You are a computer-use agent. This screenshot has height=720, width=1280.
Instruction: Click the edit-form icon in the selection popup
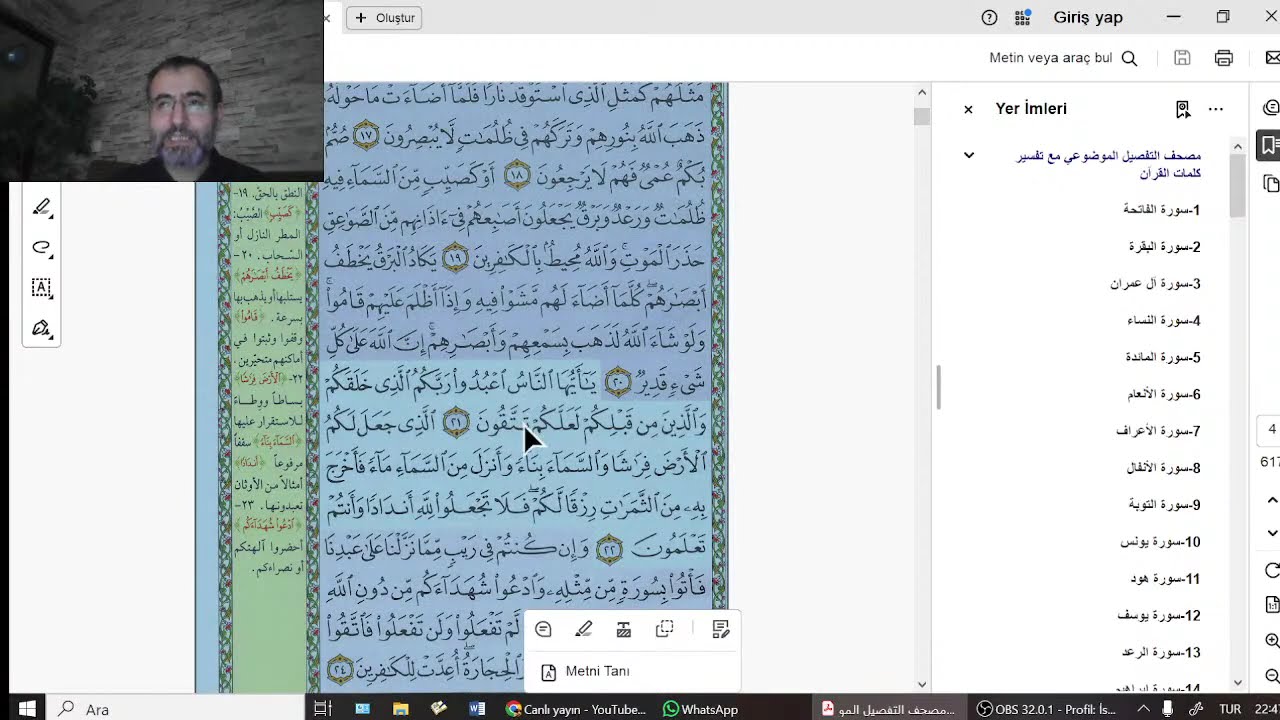721,629
